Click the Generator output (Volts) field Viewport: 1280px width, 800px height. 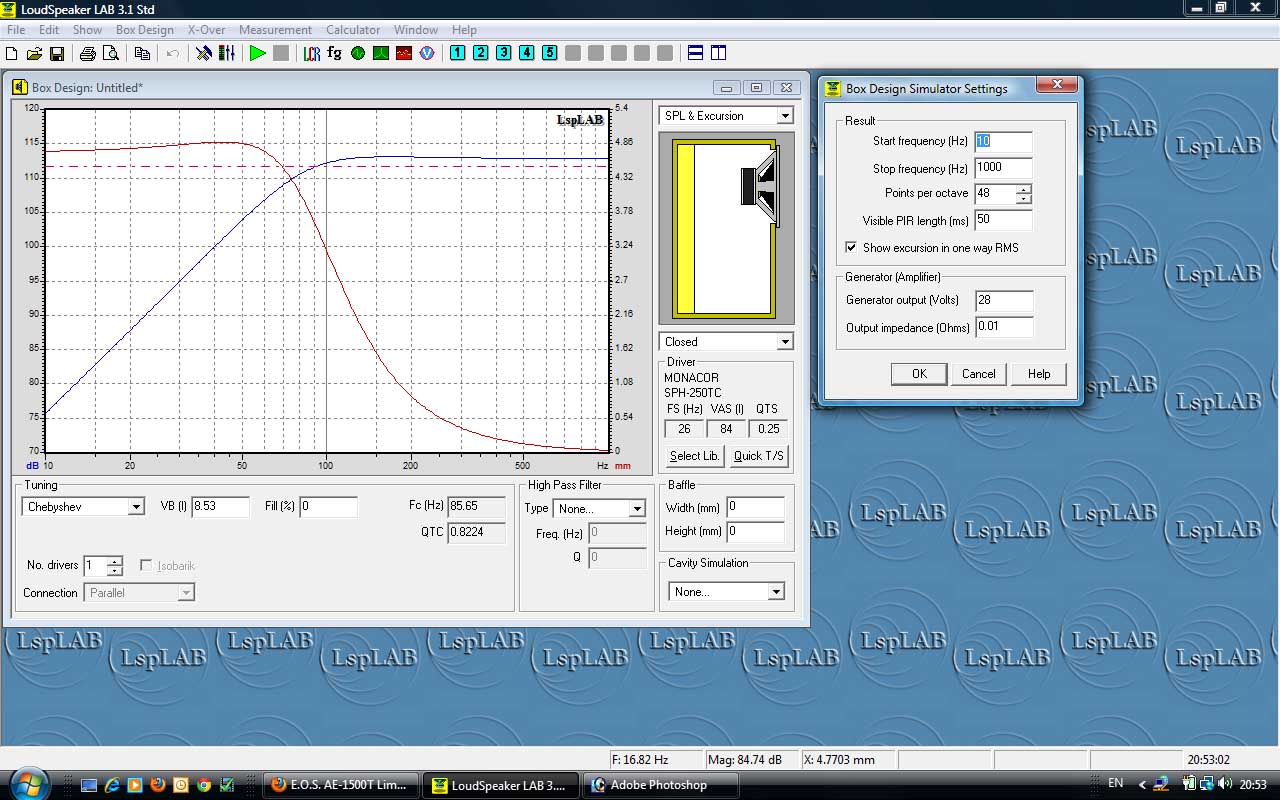pos(1003,300)
